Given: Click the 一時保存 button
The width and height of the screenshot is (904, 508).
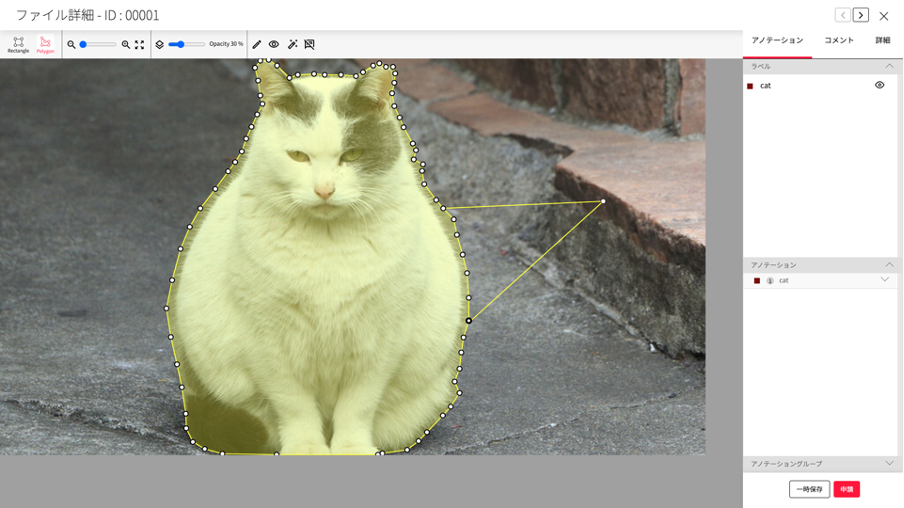Looking at the screenshot, I should pyautogui.click(x=809, y=489).
